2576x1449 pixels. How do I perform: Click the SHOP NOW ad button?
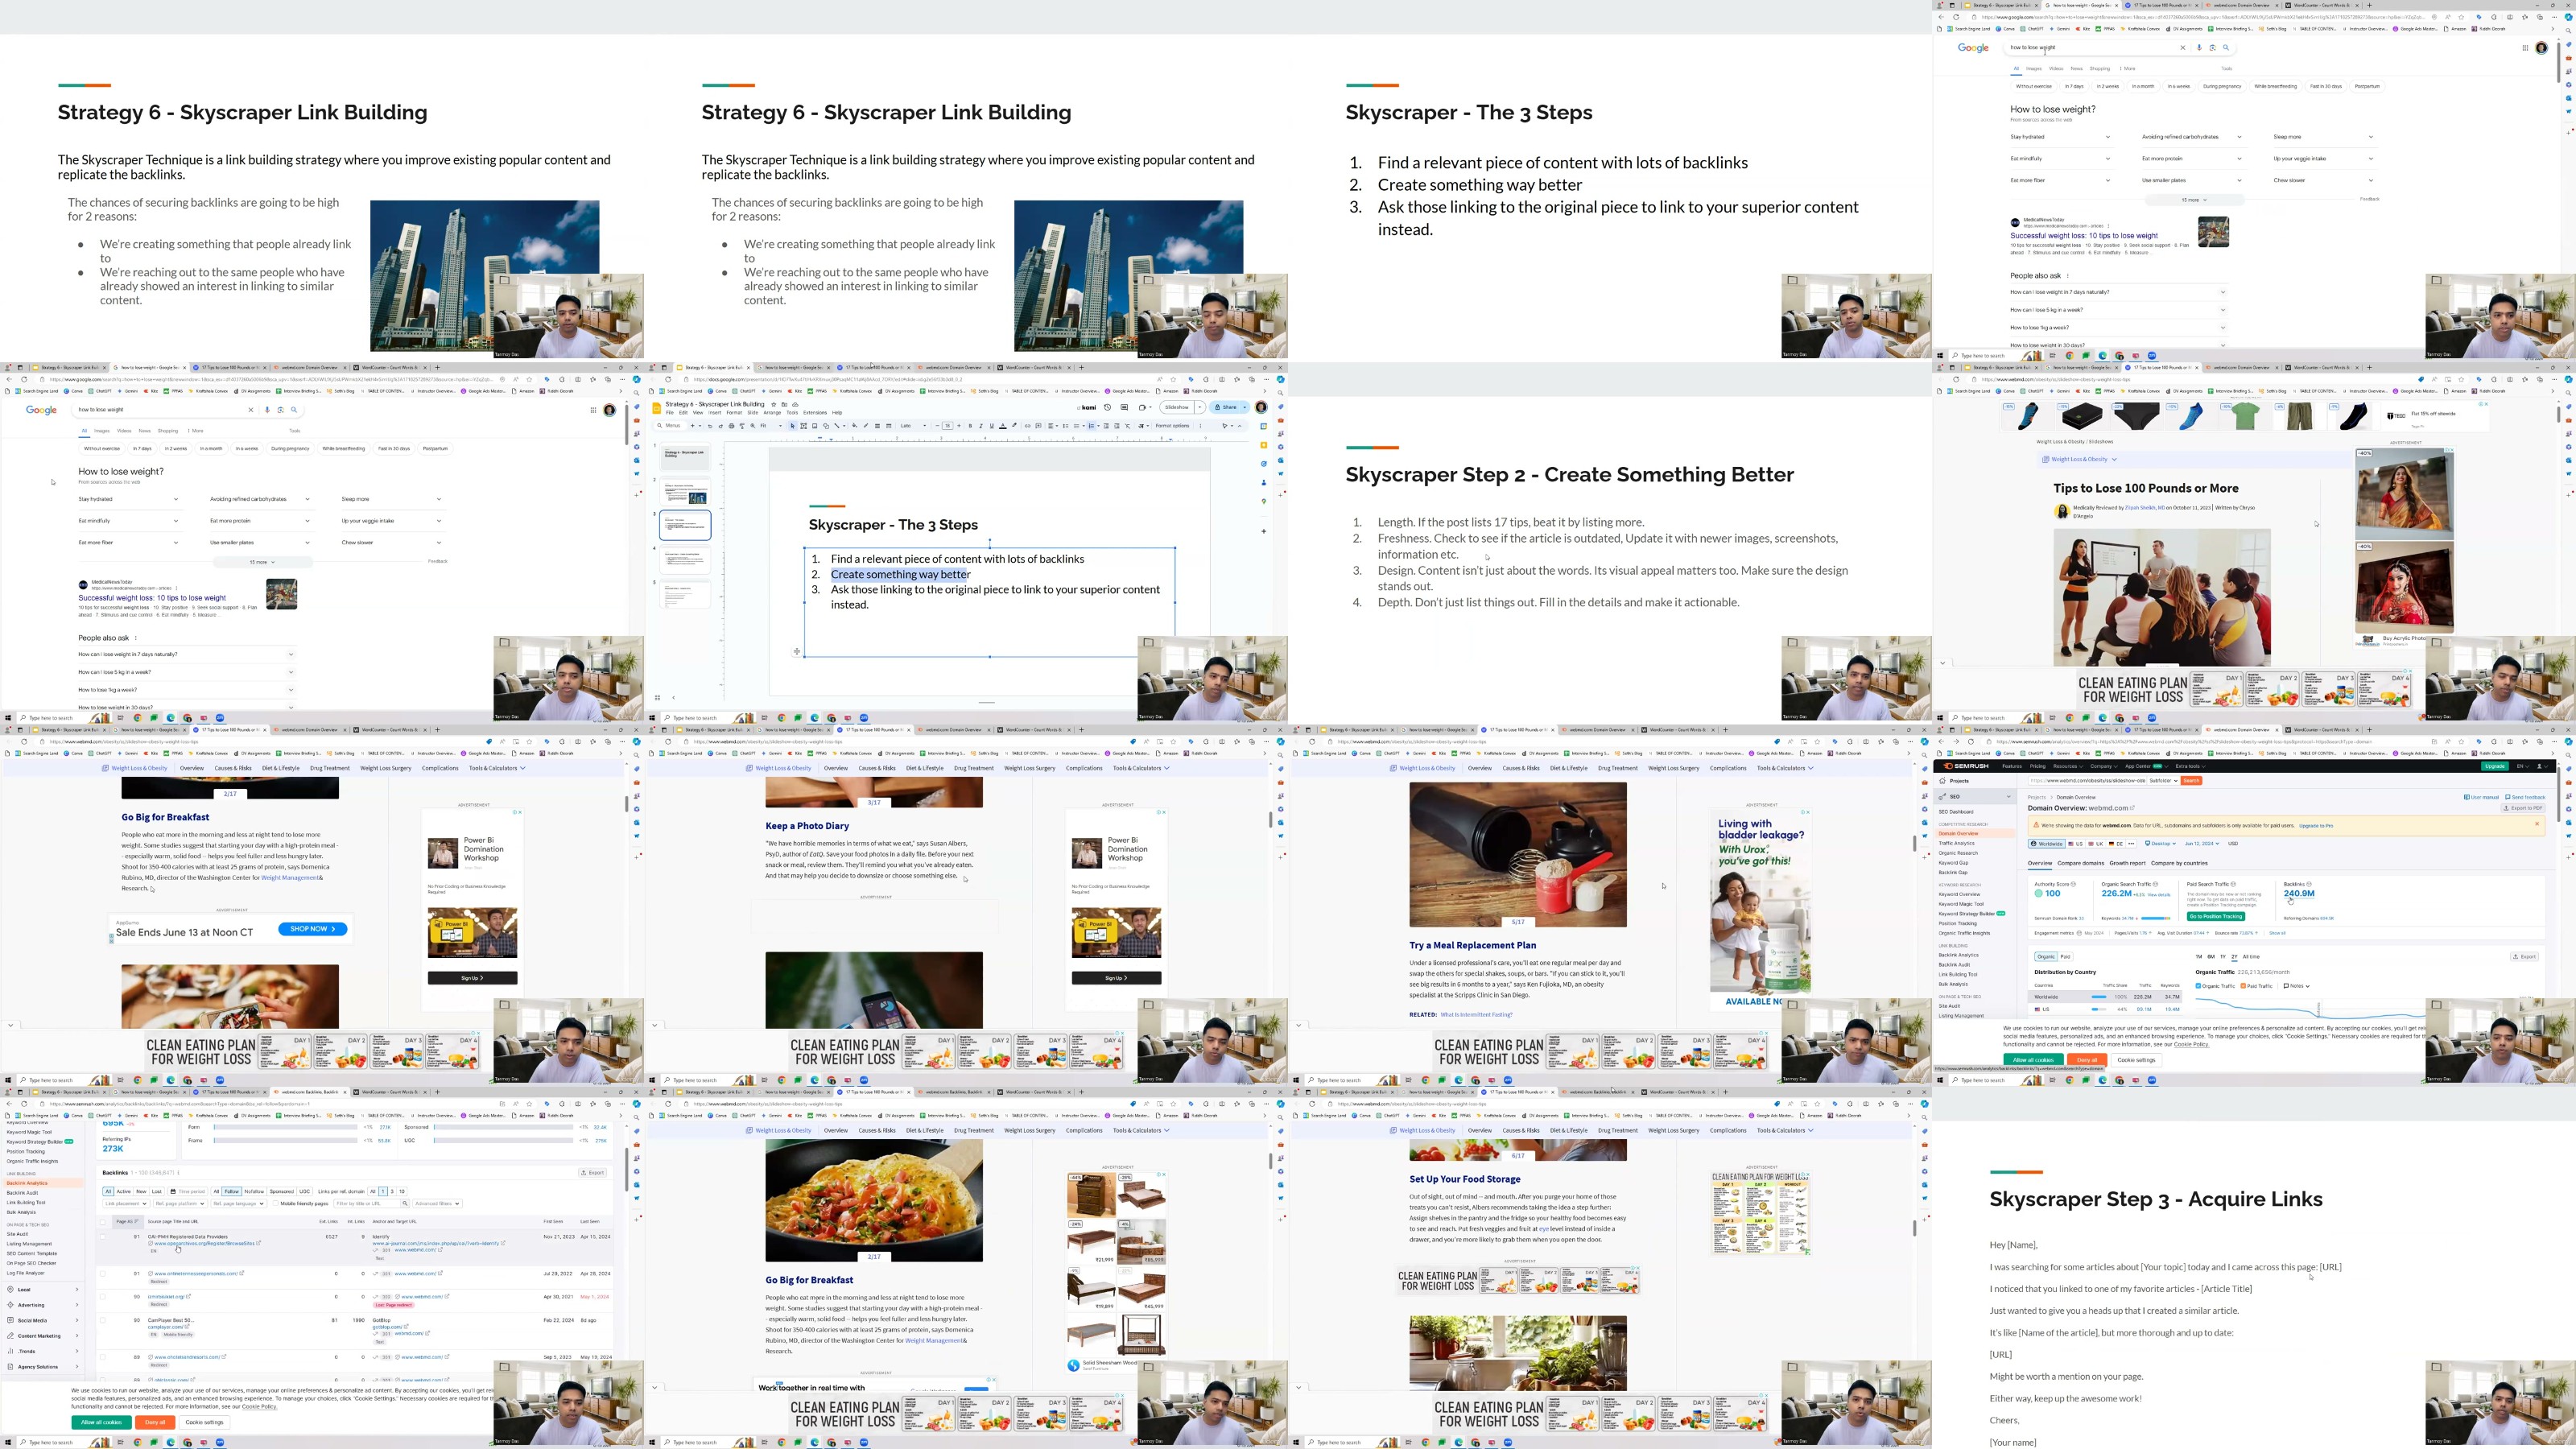(313, 929)
